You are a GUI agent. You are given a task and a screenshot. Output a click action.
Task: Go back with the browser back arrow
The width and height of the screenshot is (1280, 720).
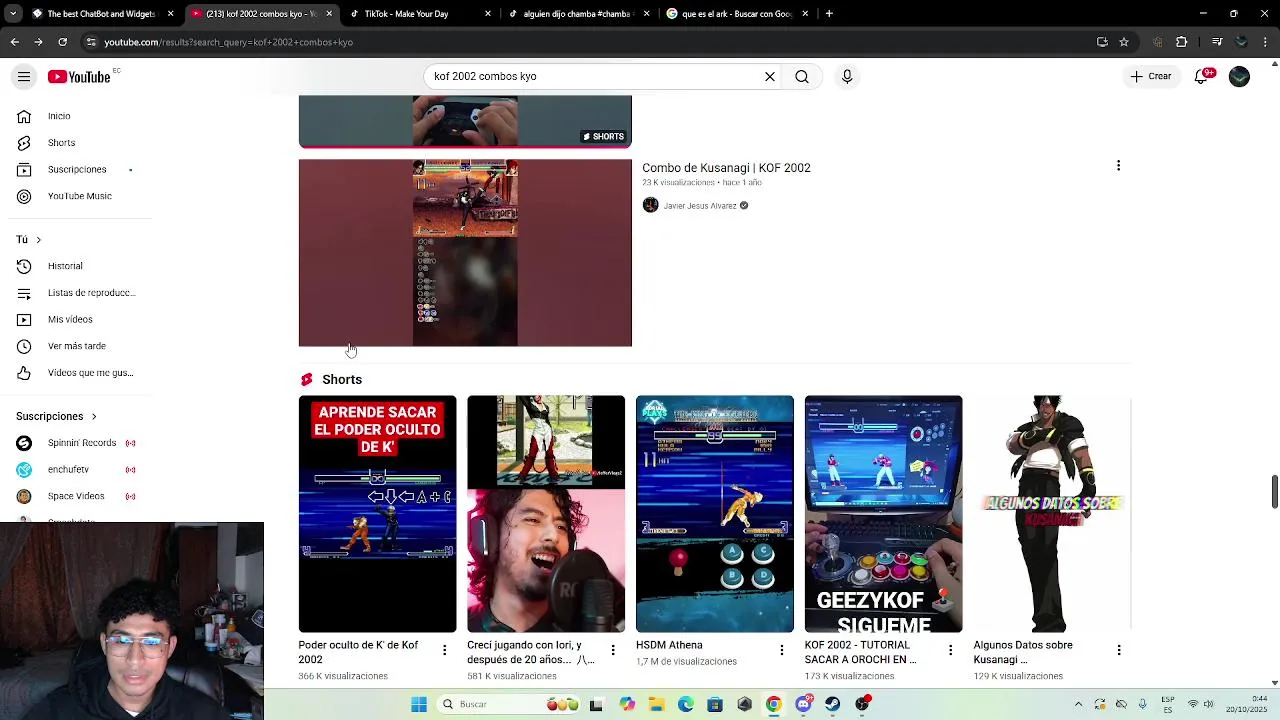[x=14, y=42]
